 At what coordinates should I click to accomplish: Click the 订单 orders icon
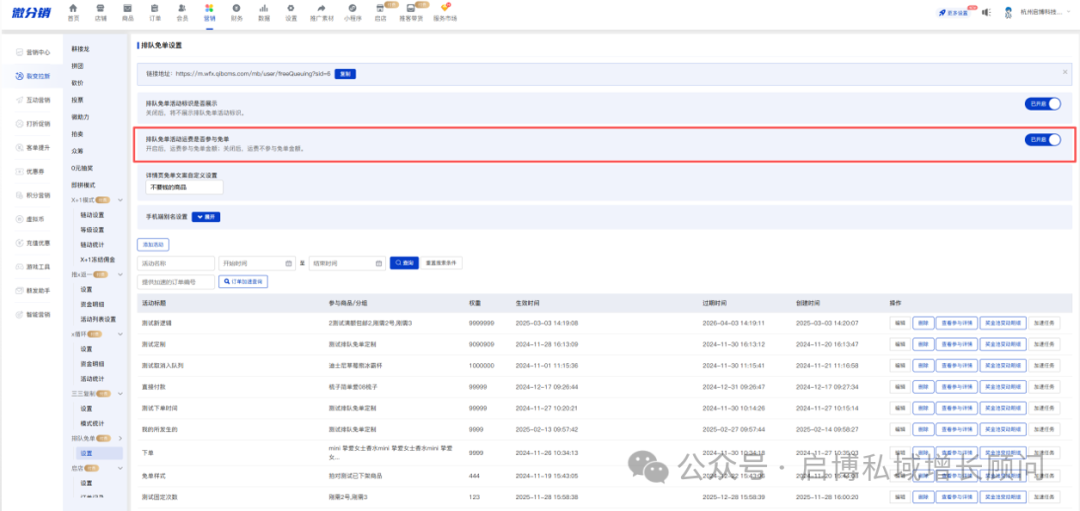(154, 8)
